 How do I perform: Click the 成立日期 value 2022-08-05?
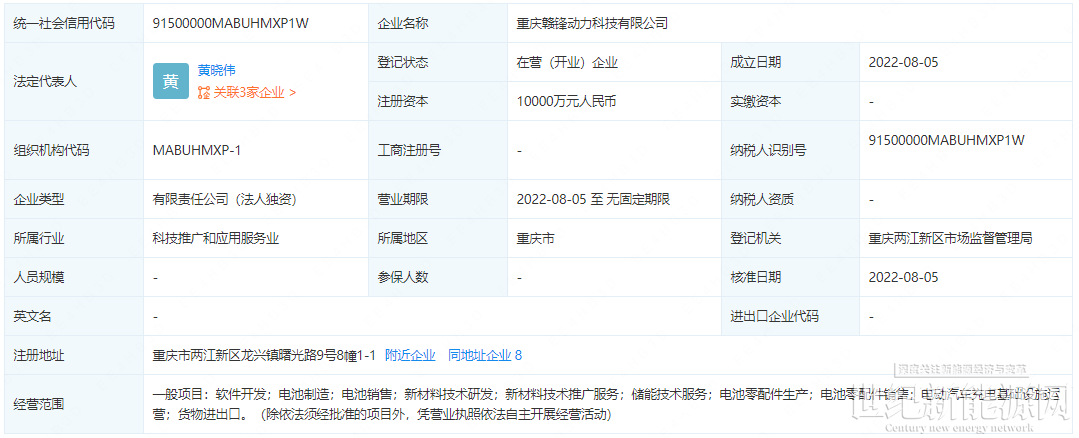904,63
